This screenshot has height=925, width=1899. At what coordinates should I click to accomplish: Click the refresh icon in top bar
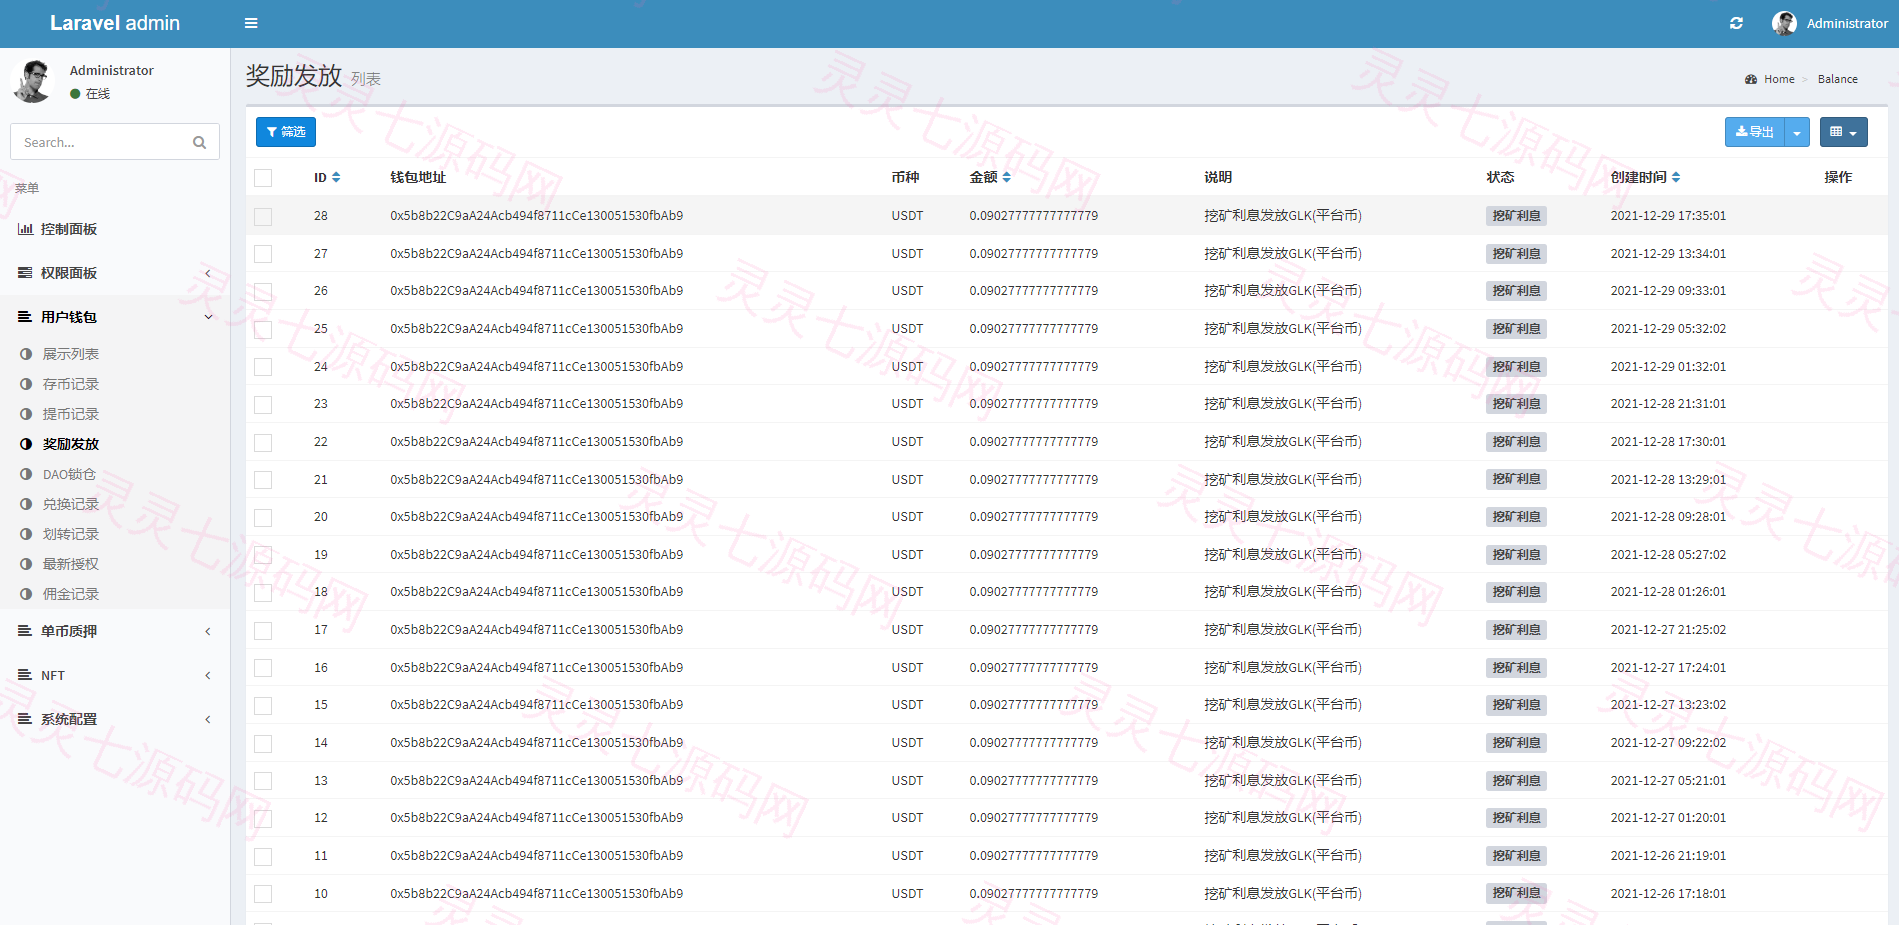click(x=1736, y=23)
